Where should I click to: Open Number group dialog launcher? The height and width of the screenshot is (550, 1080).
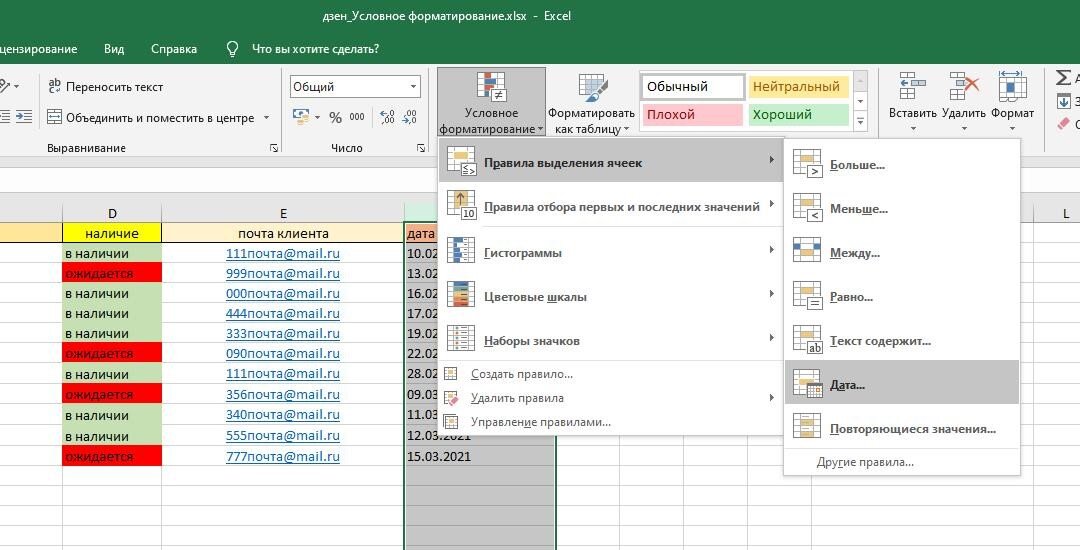pos(421,148)
